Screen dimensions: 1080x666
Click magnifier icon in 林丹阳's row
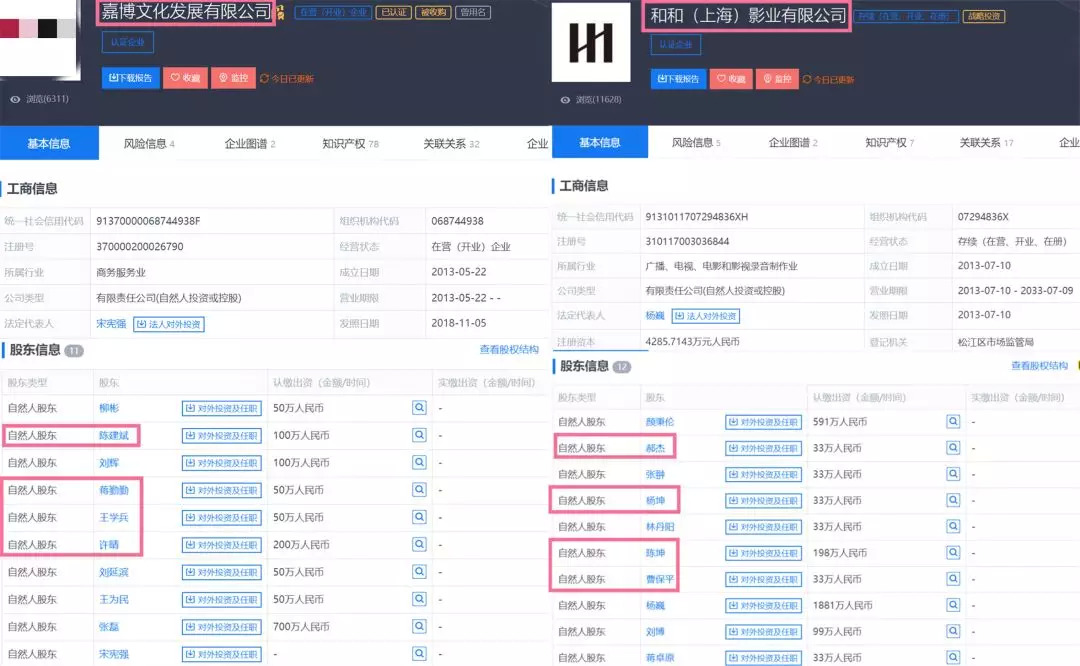953,526
